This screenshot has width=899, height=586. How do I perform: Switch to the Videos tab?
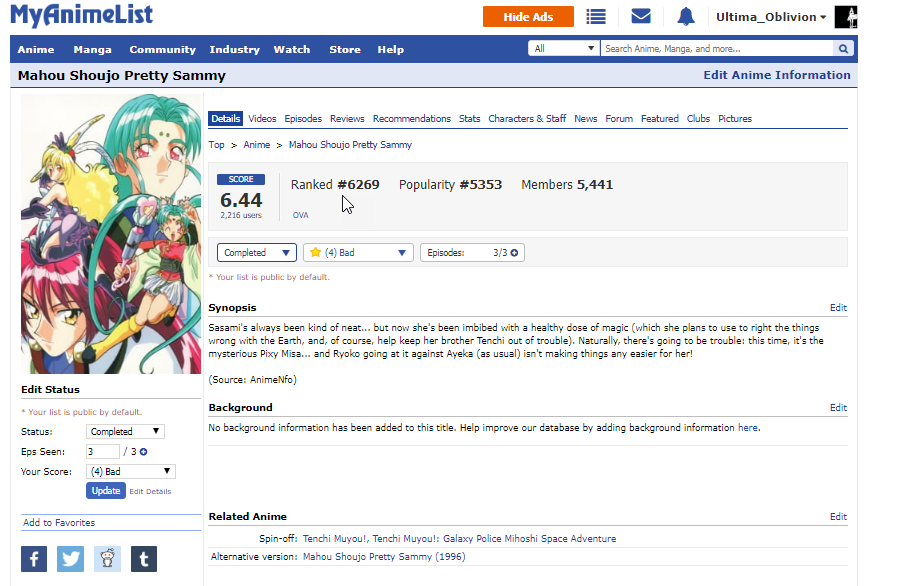262,119
